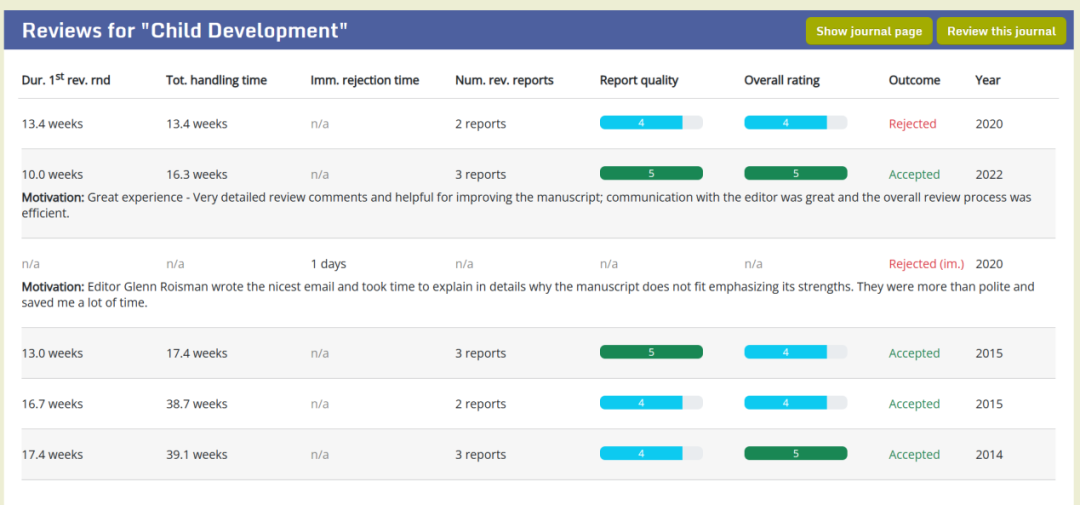Click report quality bar in 2020 Rejected row
1080x505 pixels.
point(651,123)
